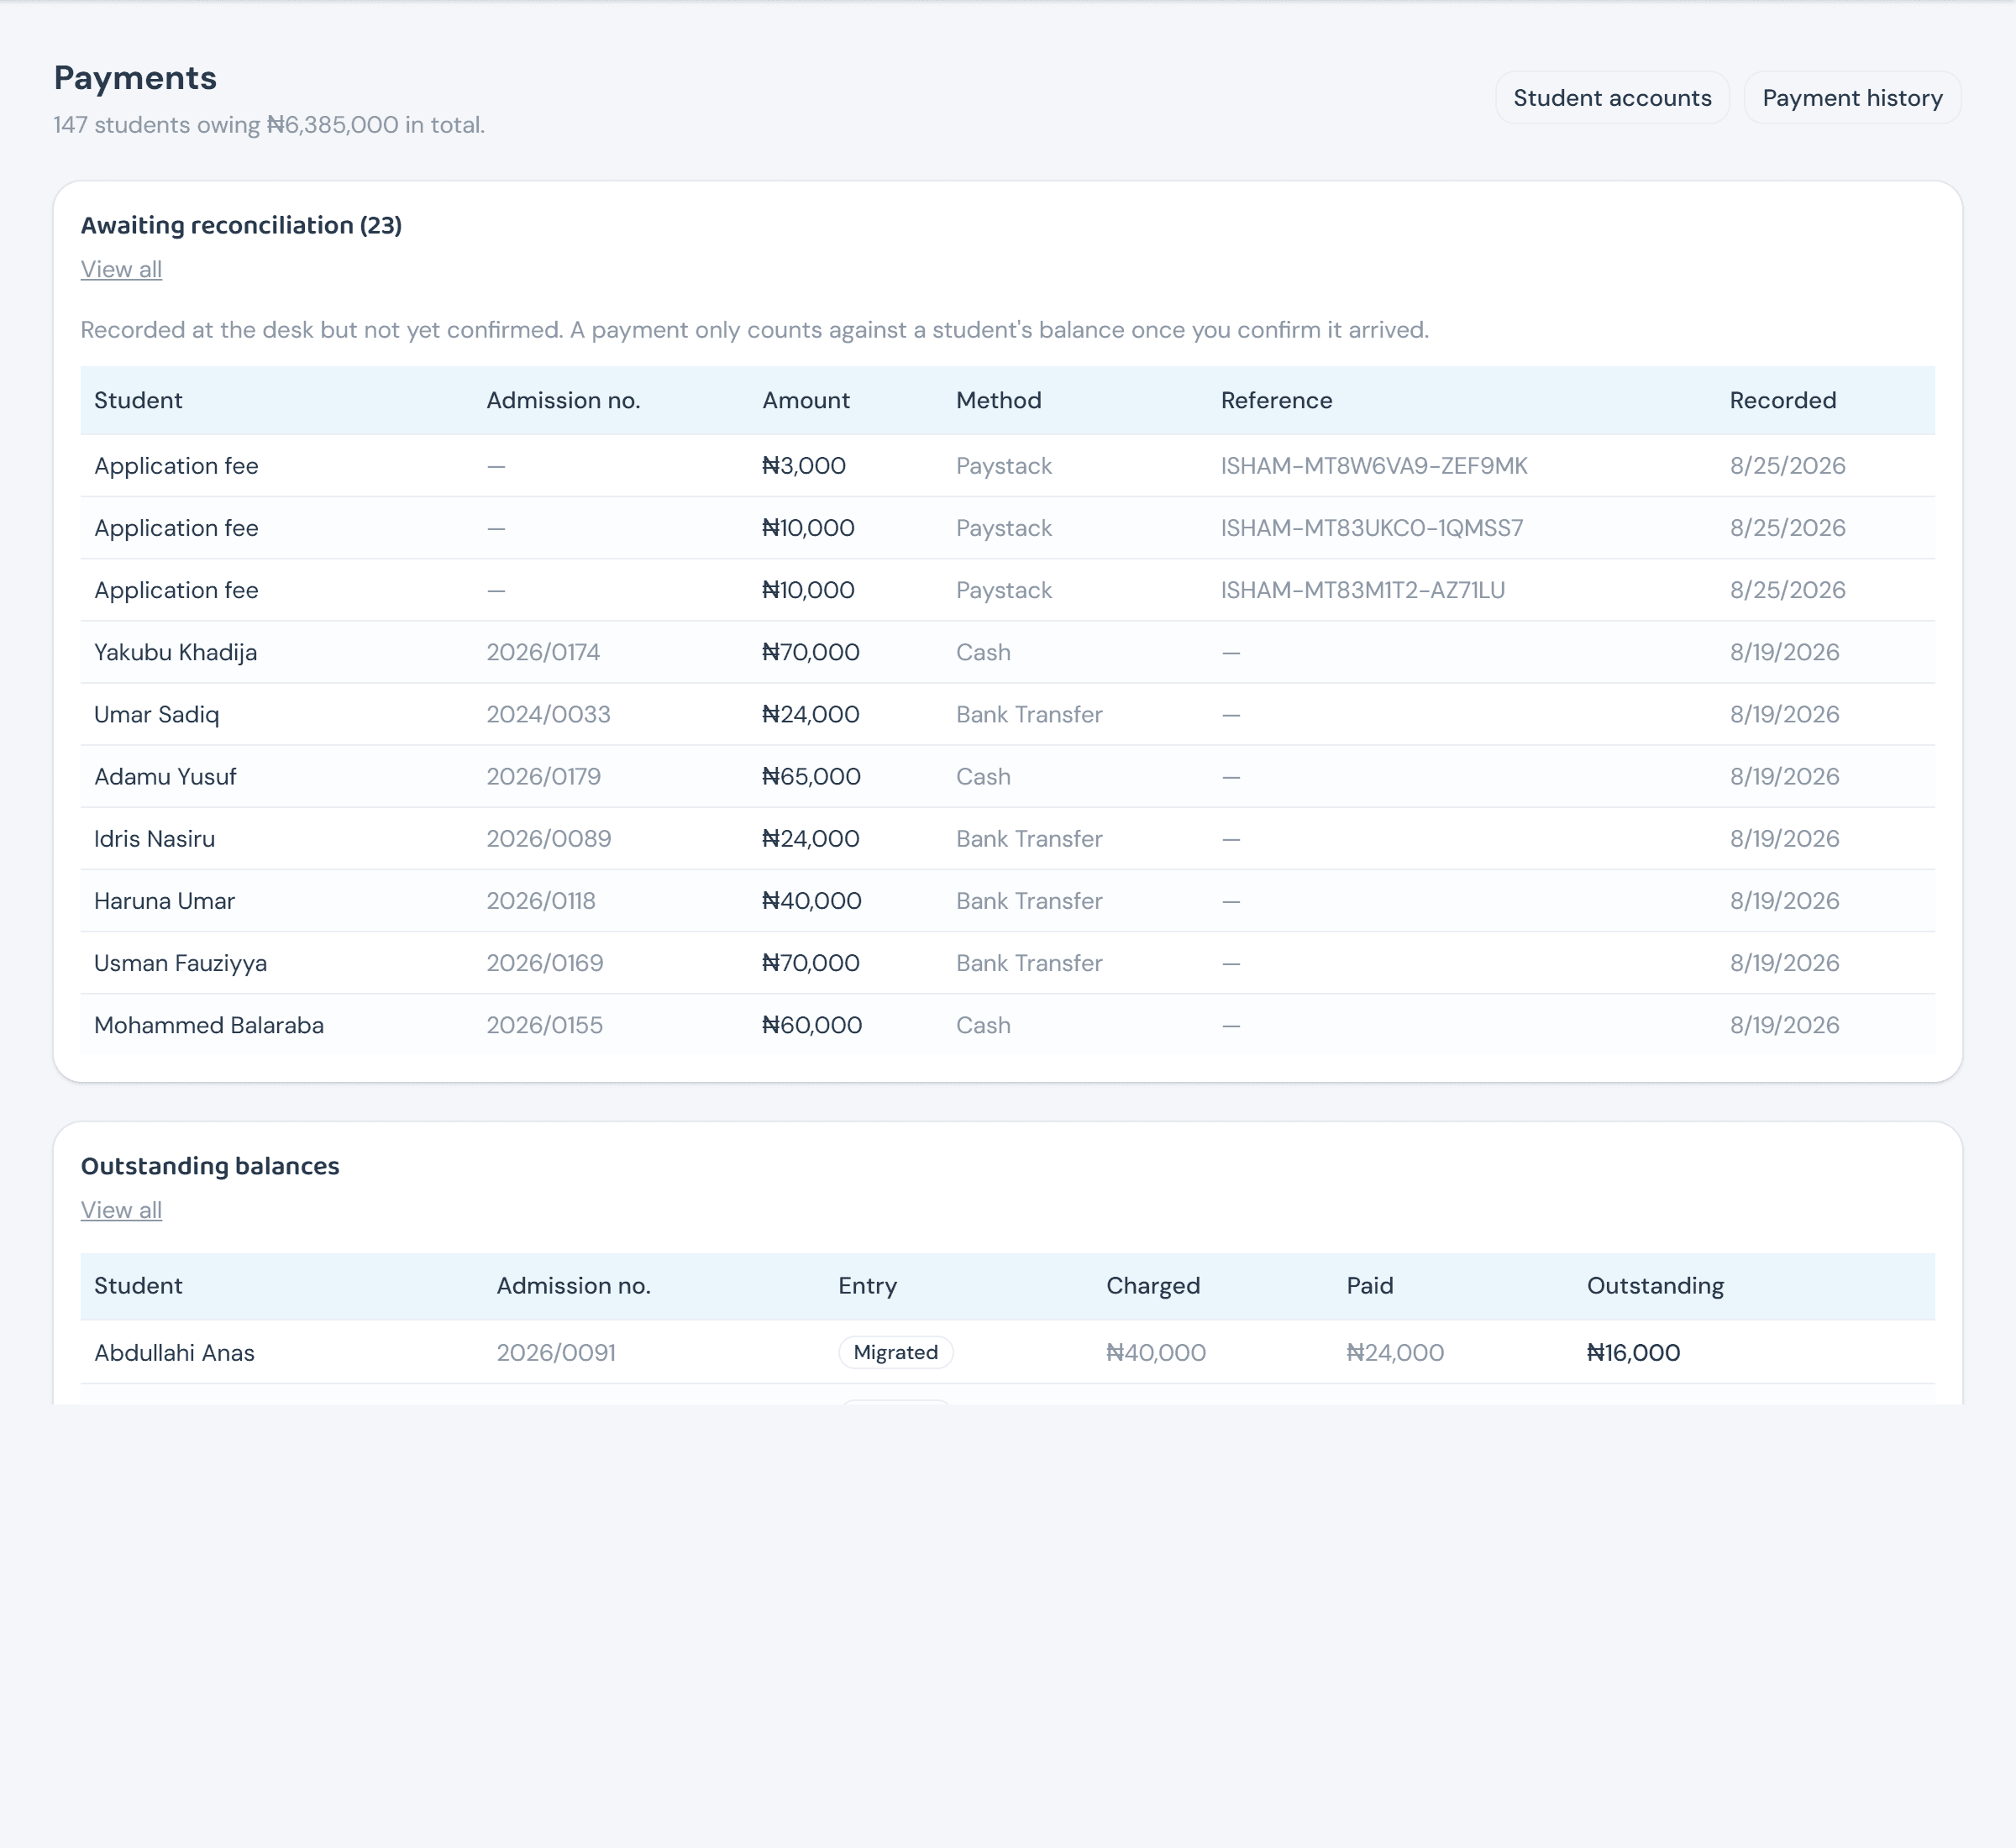The height and width of the screenshot is (1848, 2016).
Task: Select reference ISHAM-MT83UKC0-1QMSS7
Action: (x=1372, y=528)
